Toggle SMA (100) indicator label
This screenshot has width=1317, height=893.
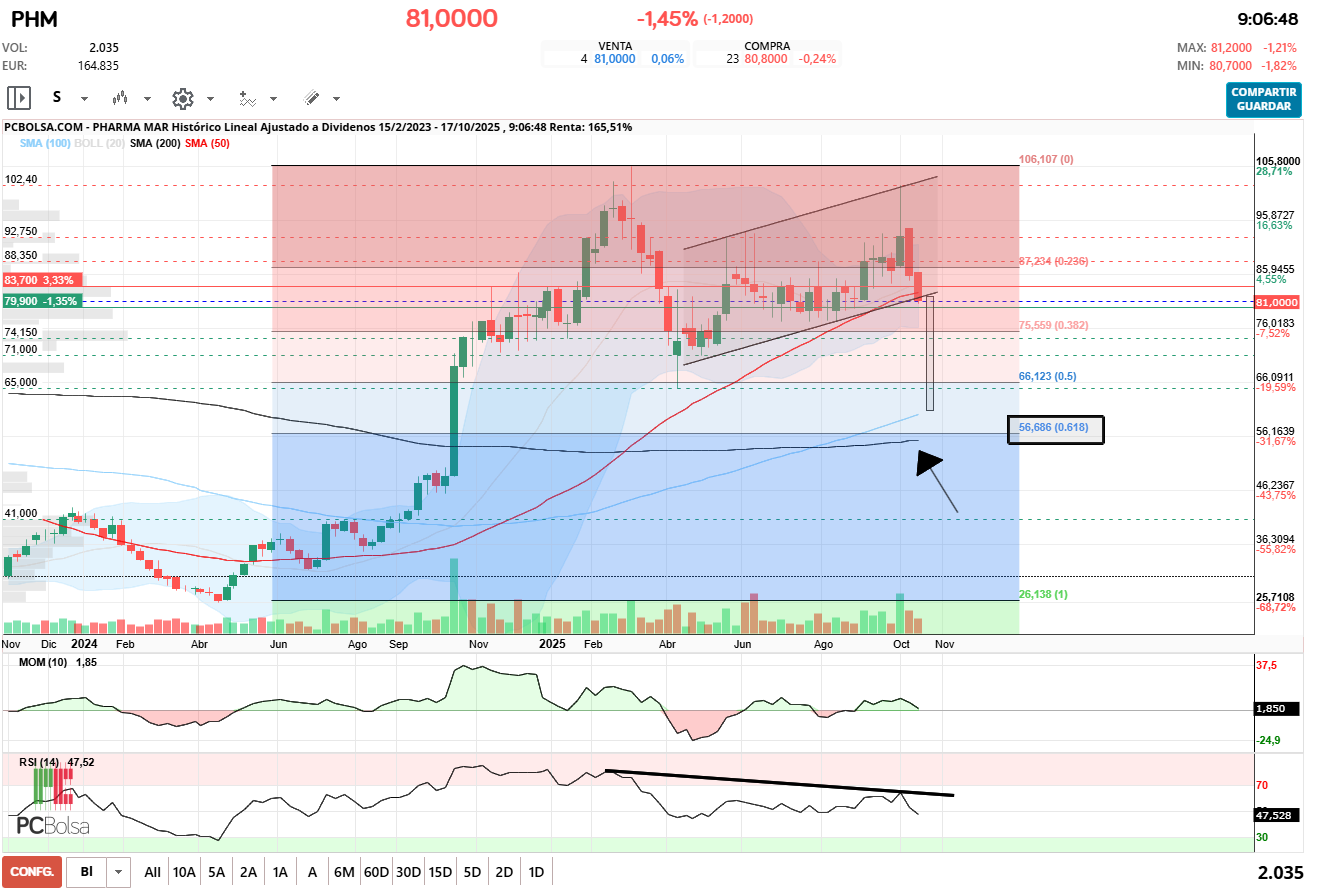click(45, 143)
